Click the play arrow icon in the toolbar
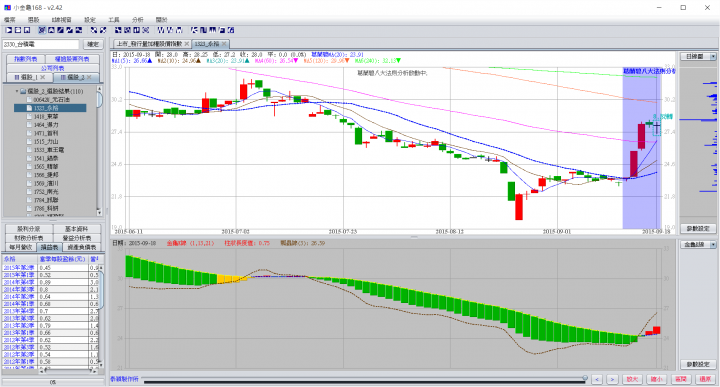The image size is (720, 387). click(9, 30)
